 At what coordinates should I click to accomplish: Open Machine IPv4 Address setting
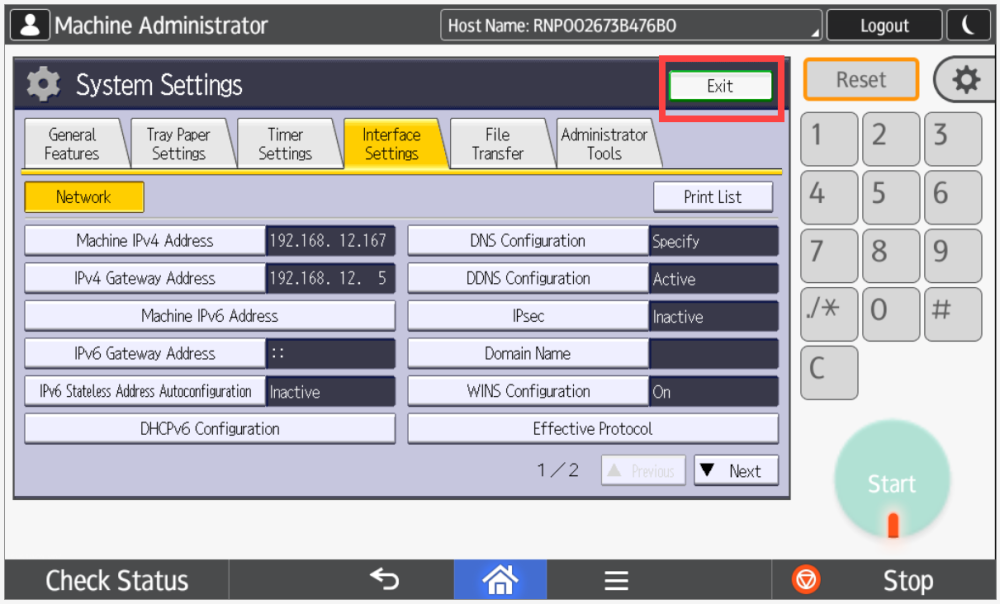tap(145, 240)
